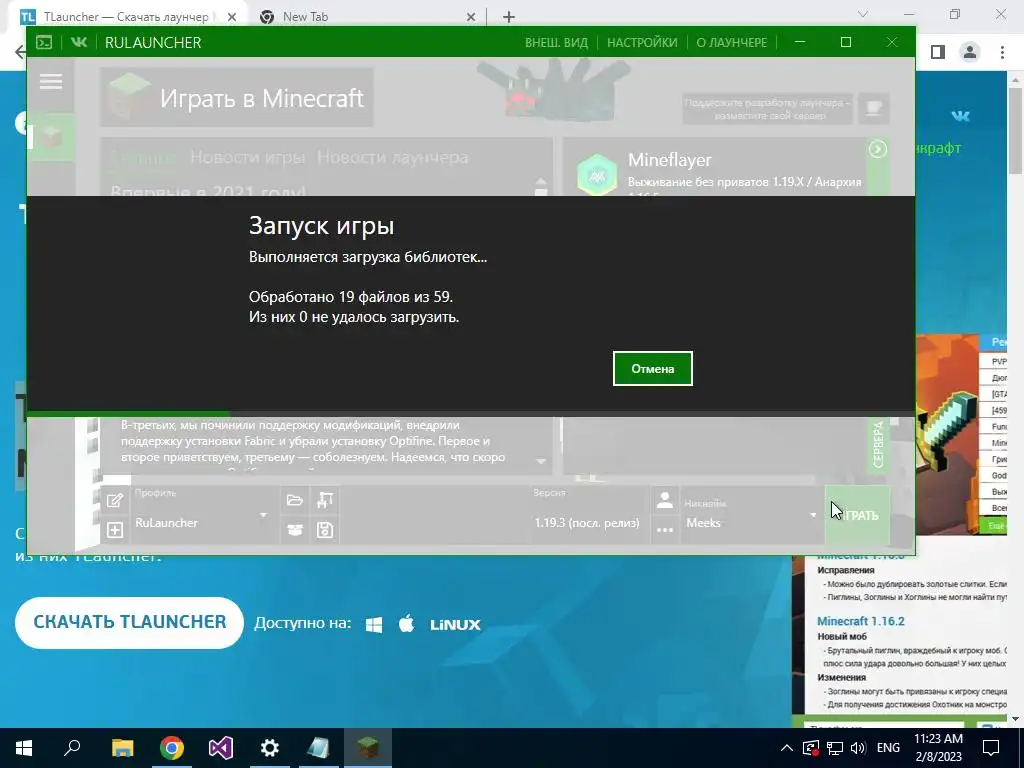Close the New Tab browser tab

tap(471, 17)
